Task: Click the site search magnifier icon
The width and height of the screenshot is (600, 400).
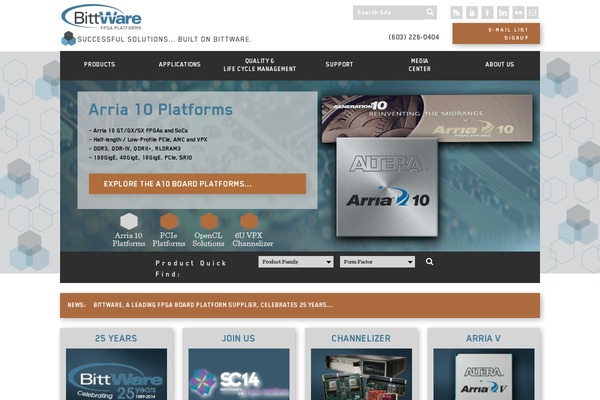Action: (x=430, y=13)
